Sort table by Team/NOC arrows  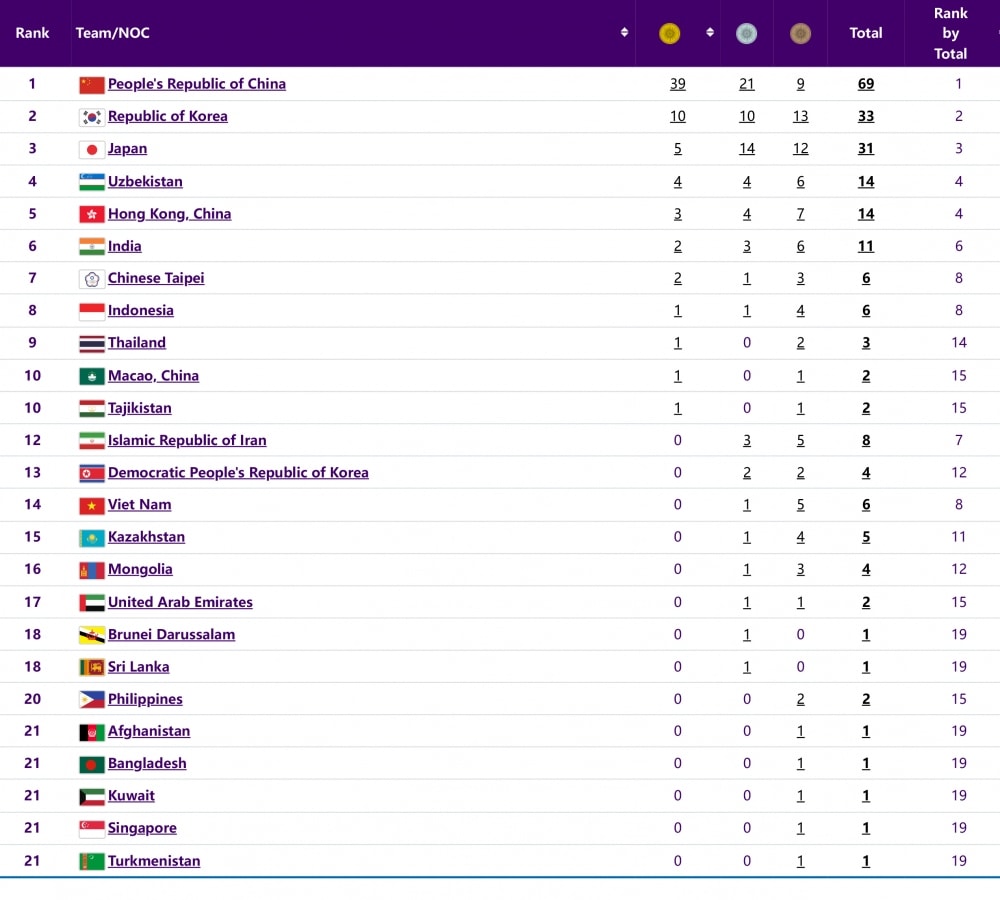click(x=624, y=32)
